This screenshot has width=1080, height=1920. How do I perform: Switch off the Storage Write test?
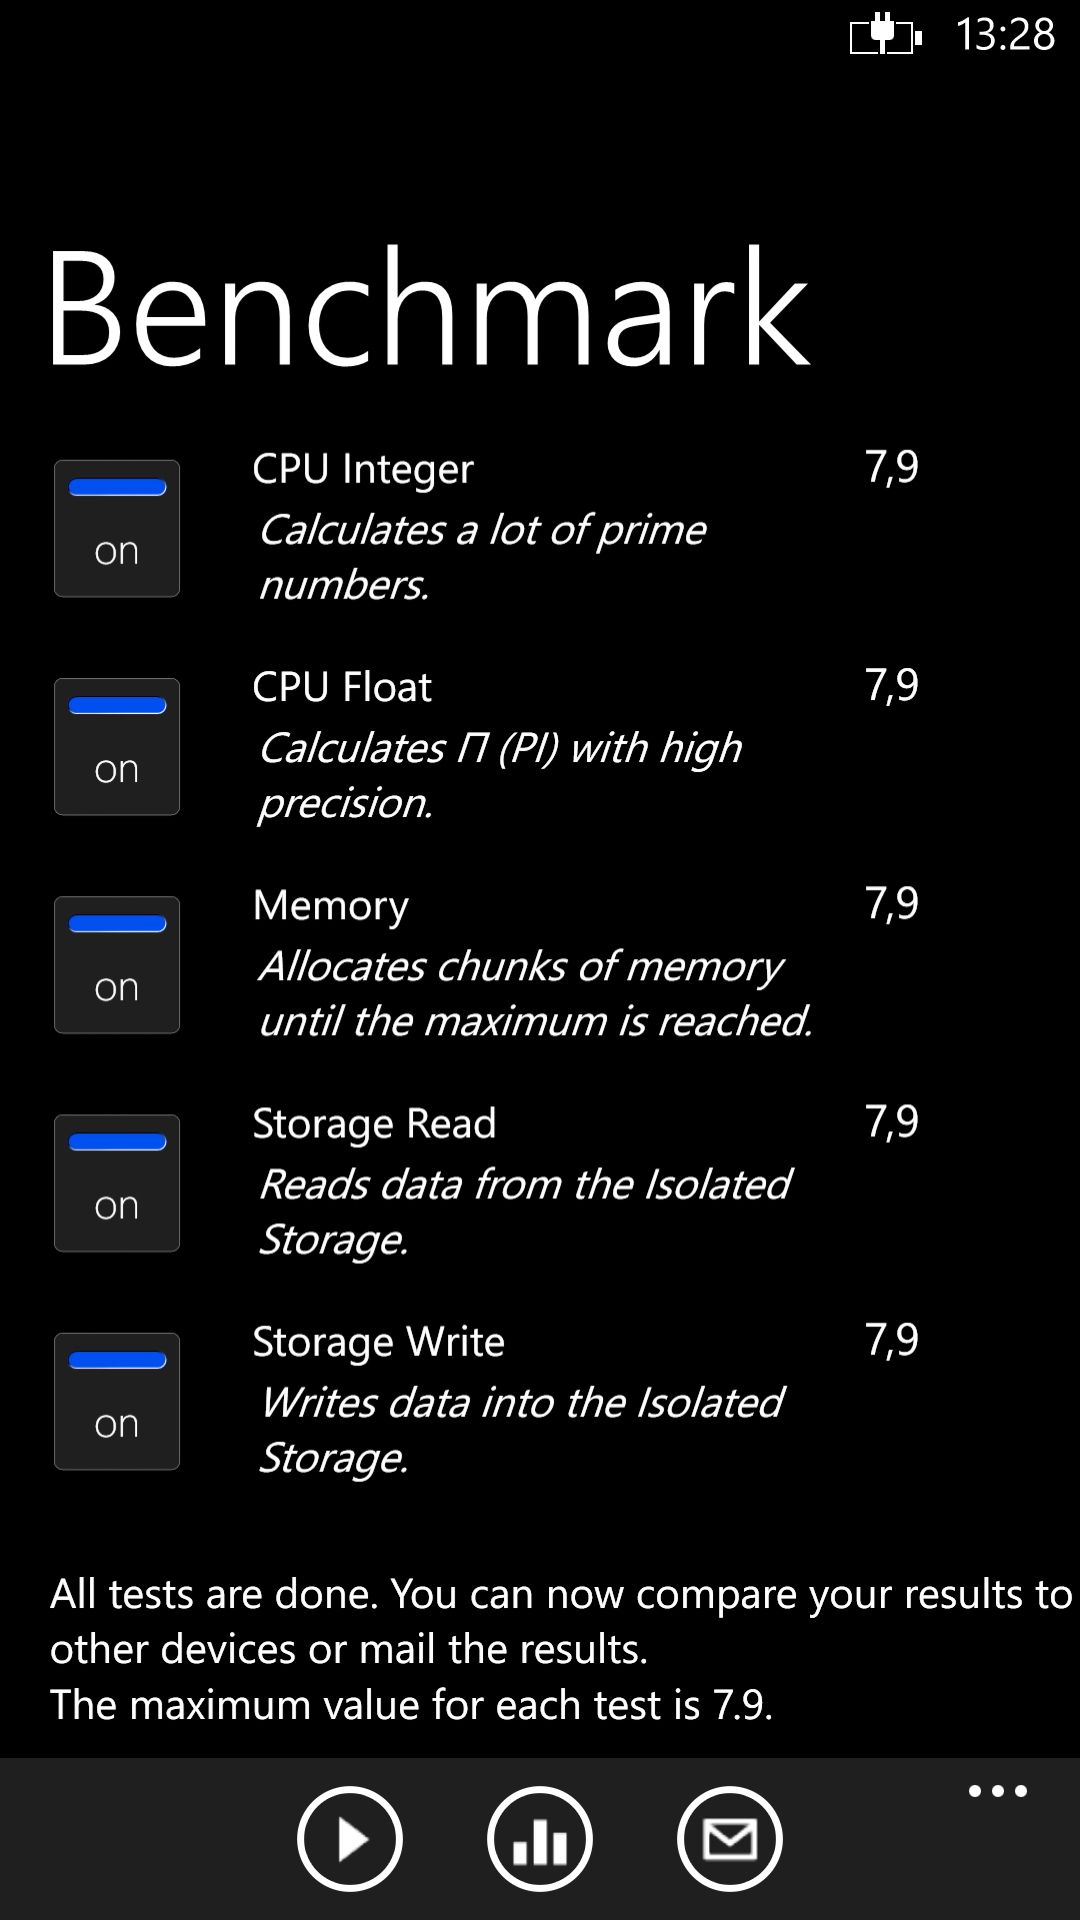click(117, 1401)
